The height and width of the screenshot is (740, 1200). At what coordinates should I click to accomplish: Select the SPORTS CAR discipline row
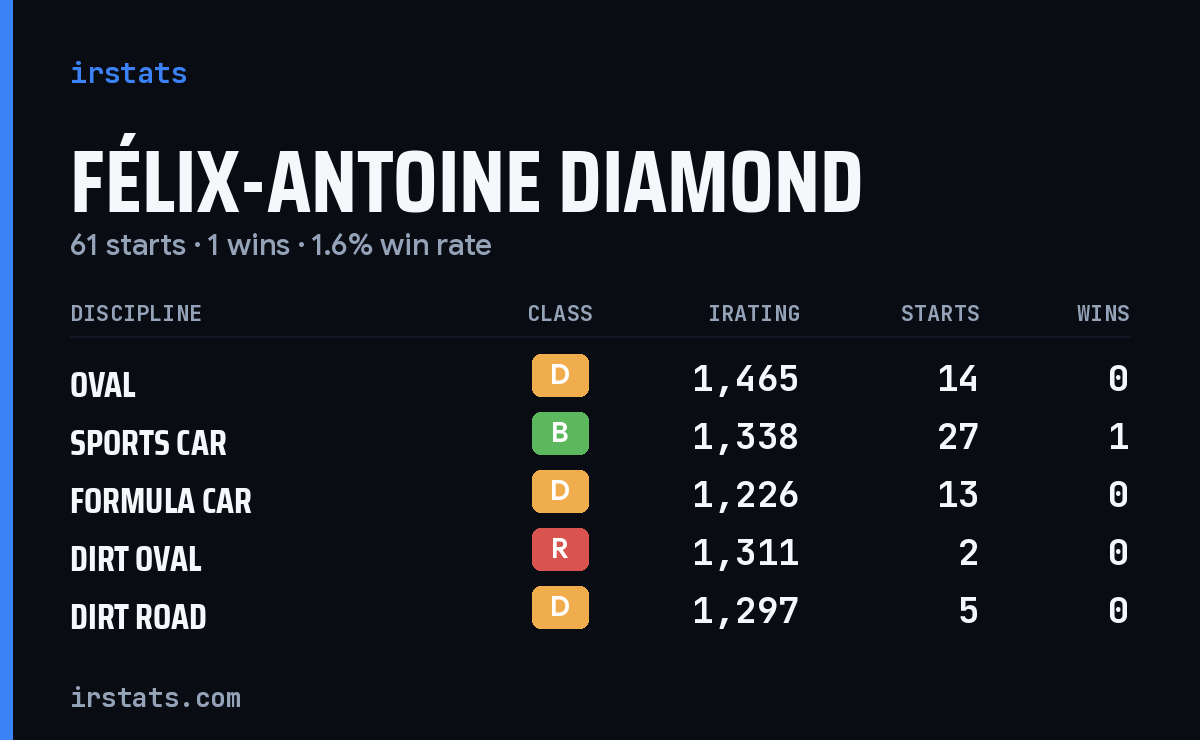point(600,437)
